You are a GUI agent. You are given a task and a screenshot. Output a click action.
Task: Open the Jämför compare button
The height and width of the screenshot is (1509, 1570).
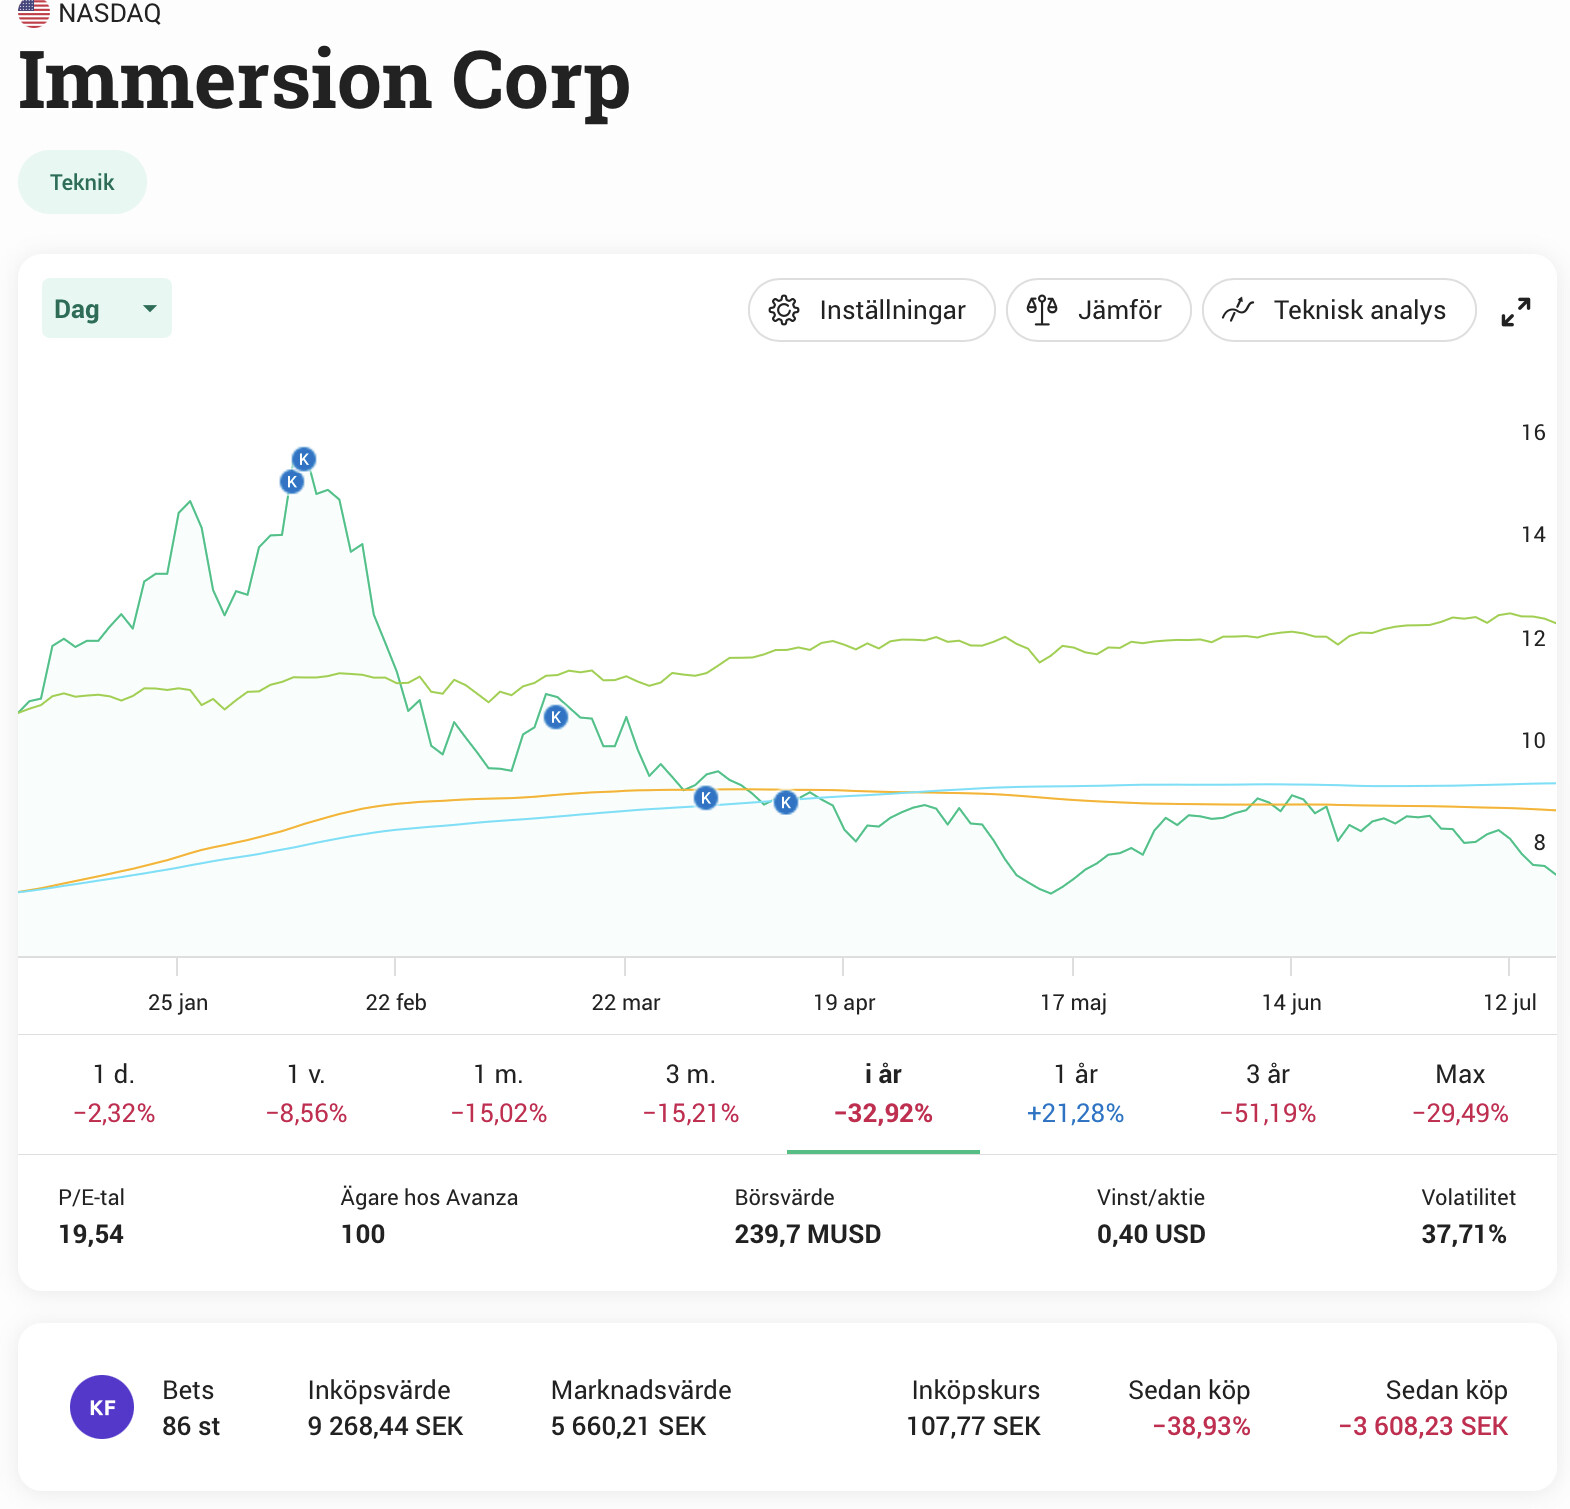pyautogui.click(x=1098, y=311)
